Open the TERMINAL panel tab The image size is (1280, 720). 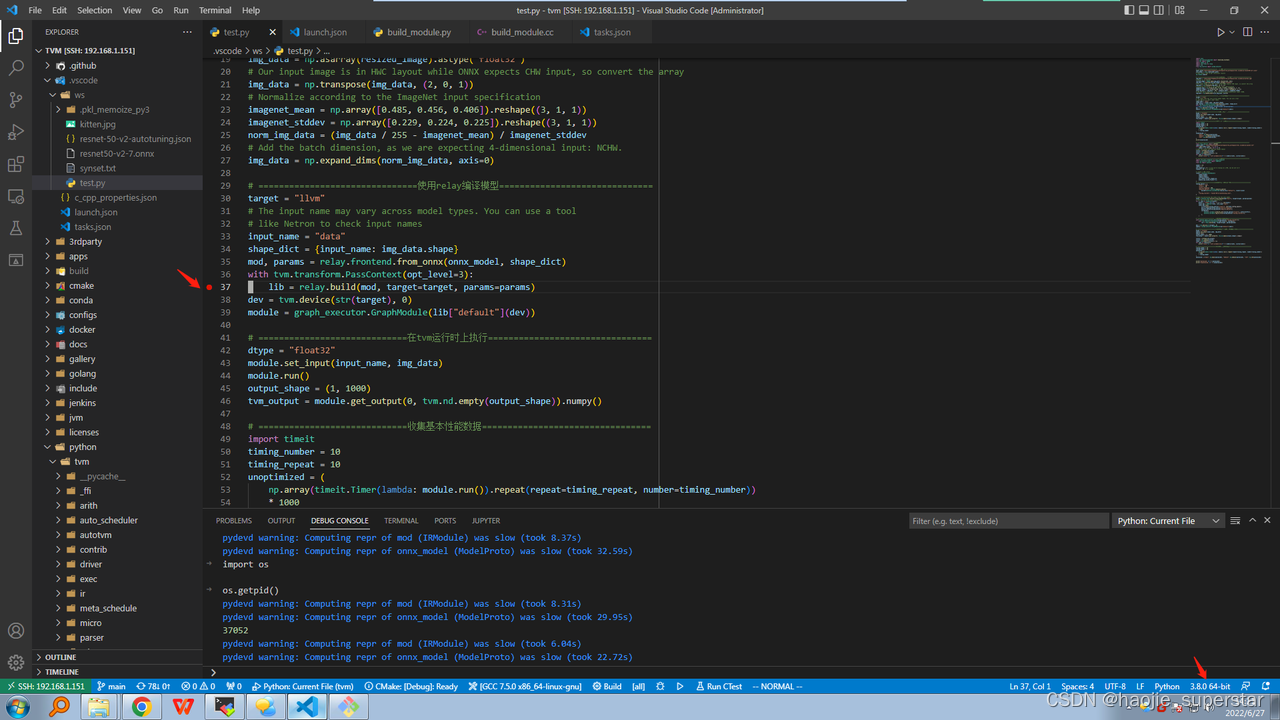coord(401,520)
